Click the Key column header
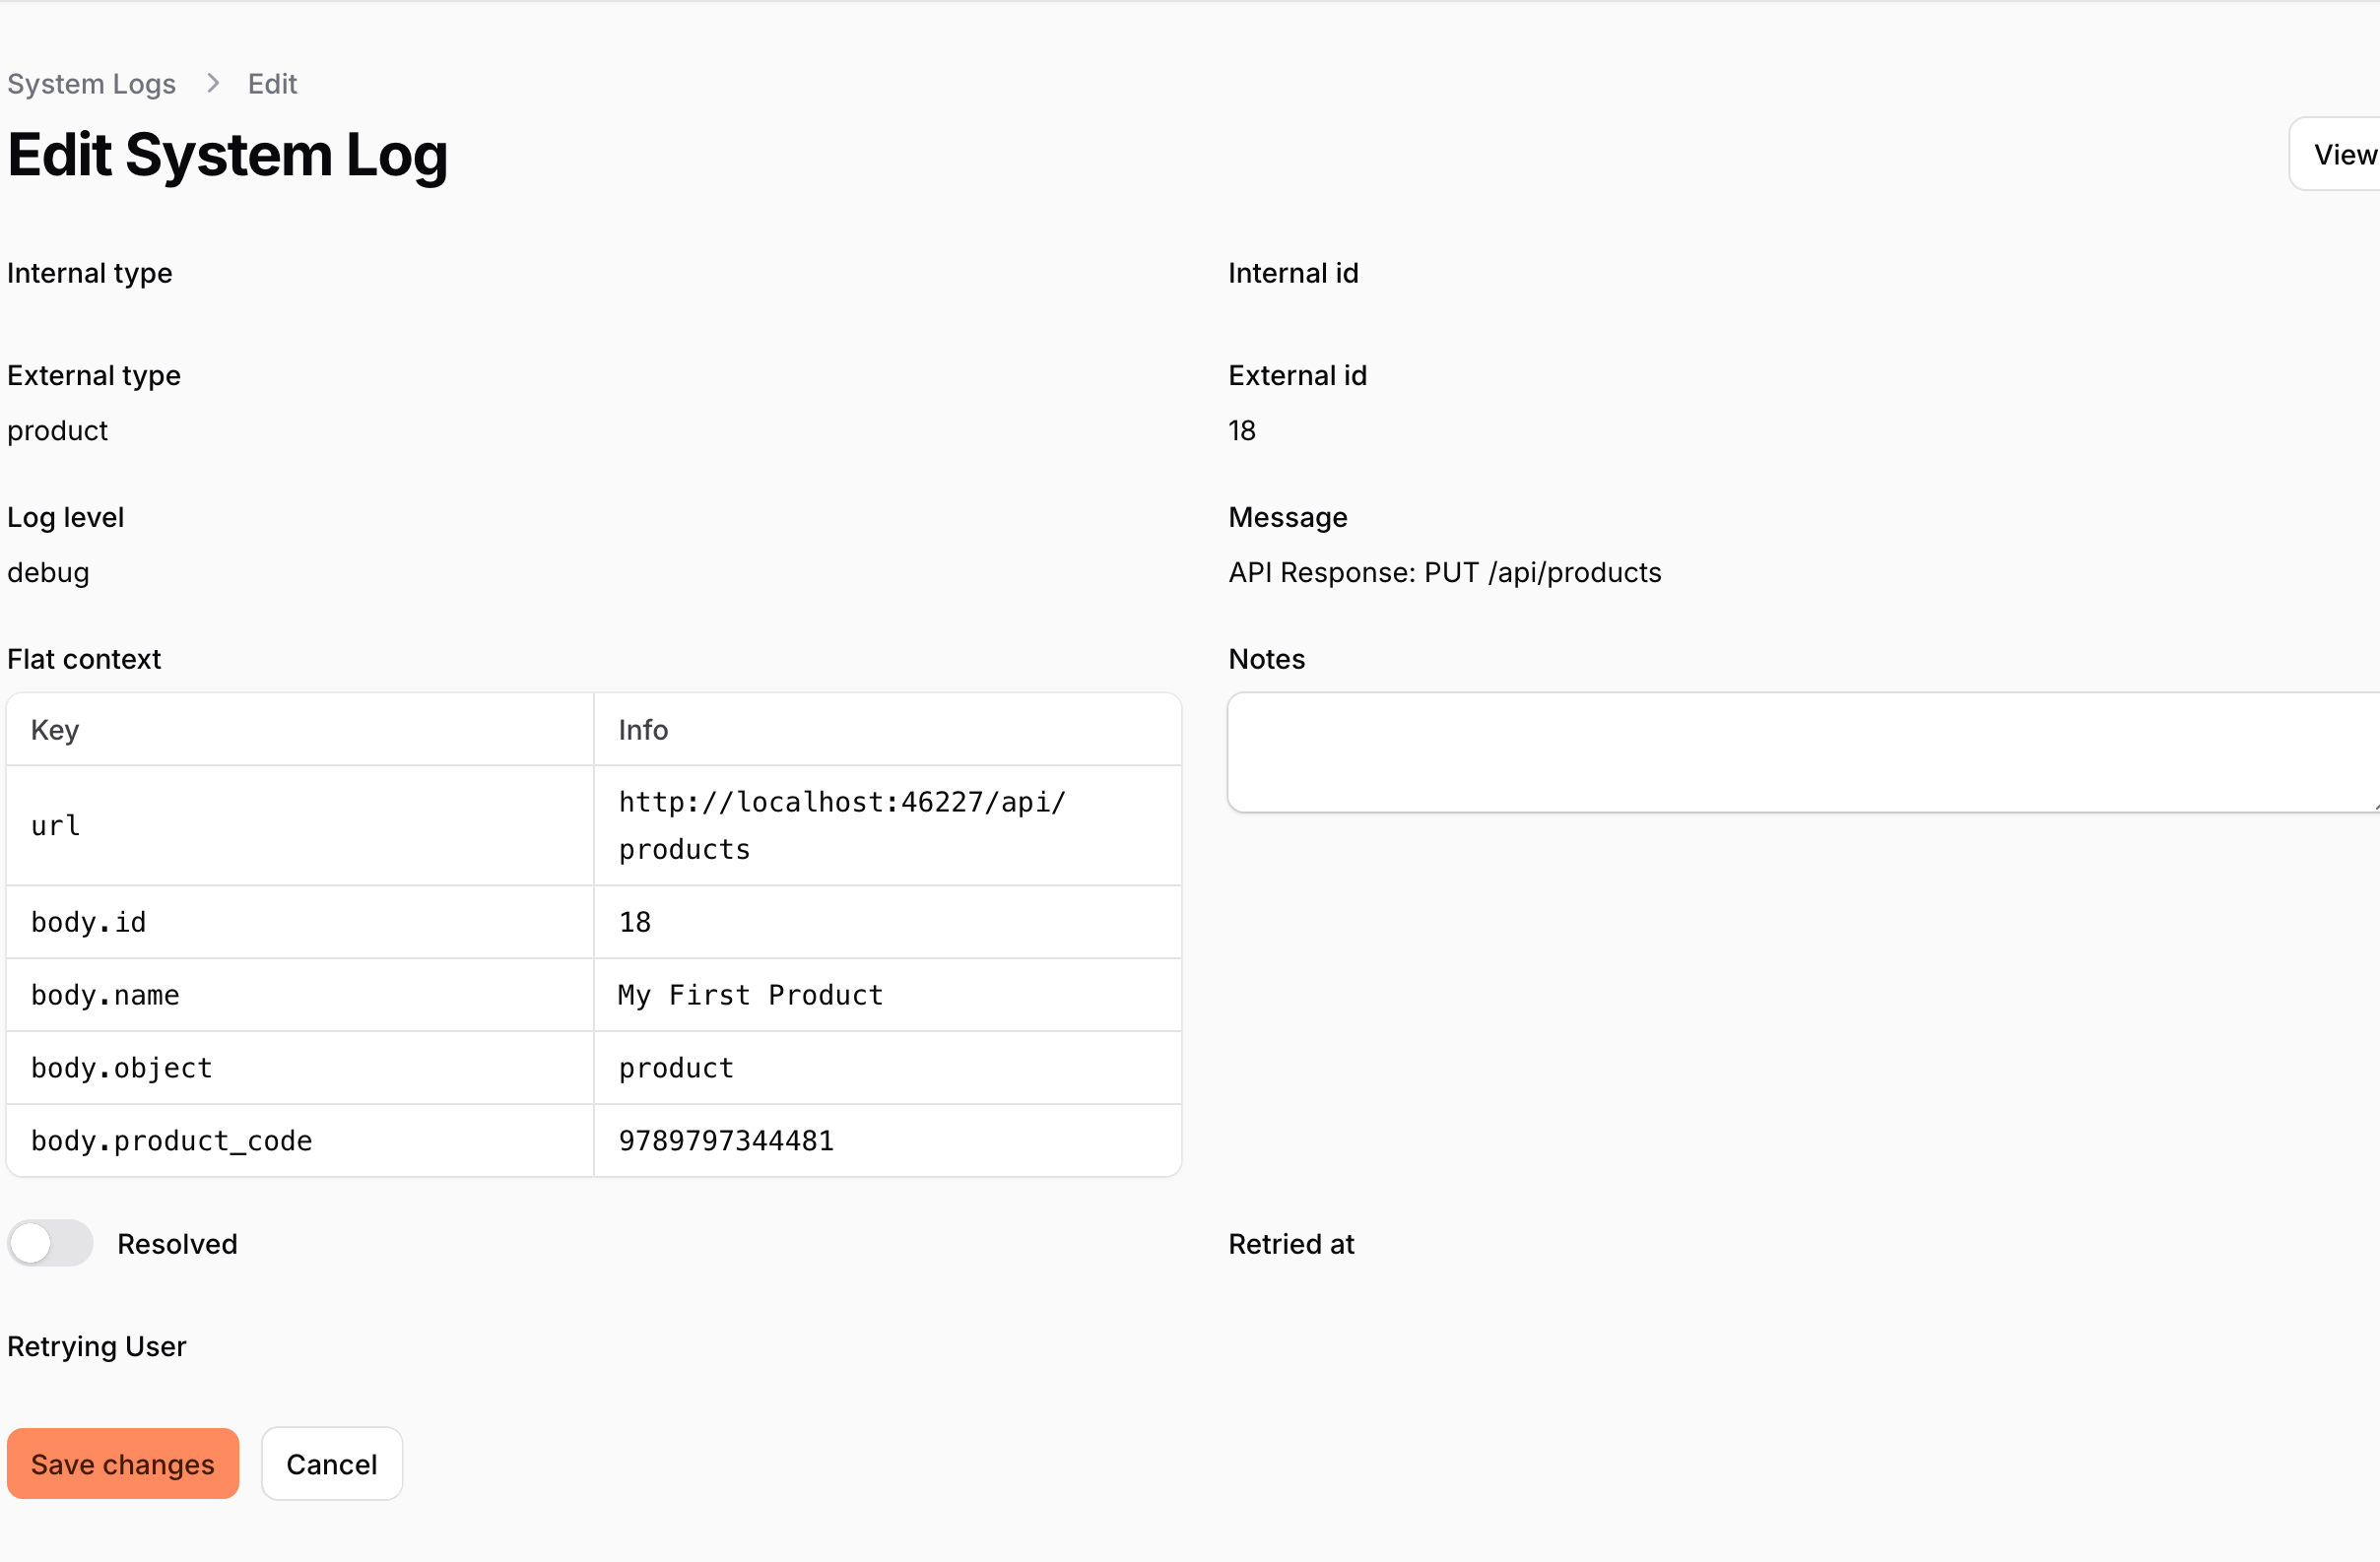 click(300, 729)
